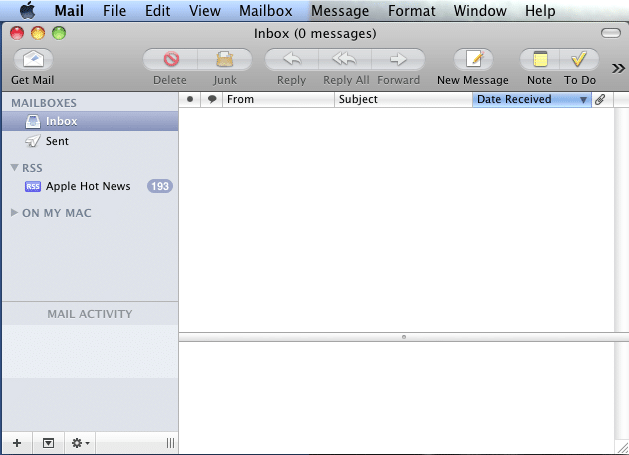Open the Help menu
The height and width of the screenshot is (455, 629).
540,11
